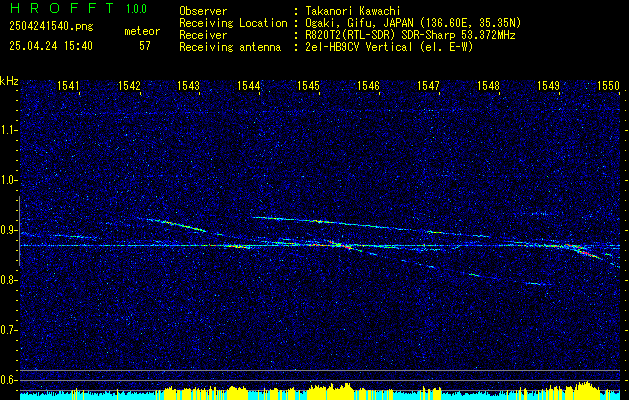The image size is (629, 400).
Task: Click the HROFFT title text
Action: 62,8
